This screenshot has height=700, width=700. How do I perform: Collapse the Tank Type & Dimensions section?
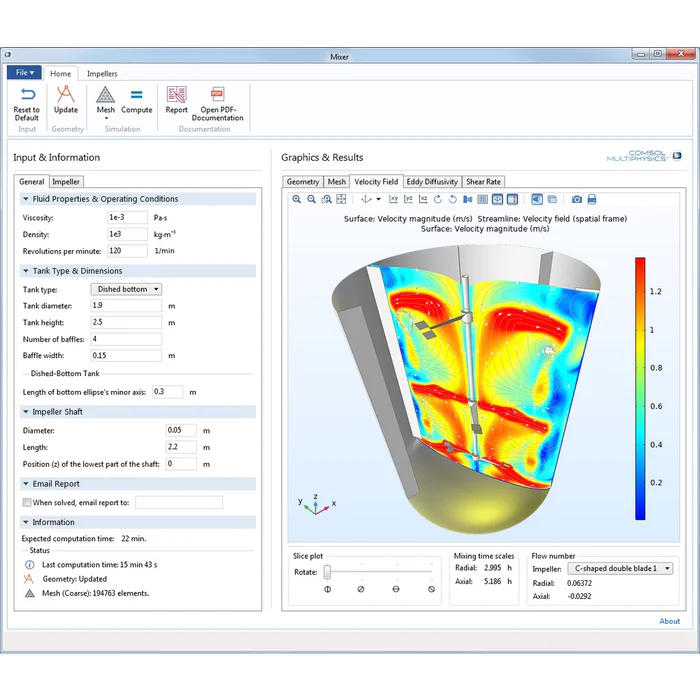point(26,271)
